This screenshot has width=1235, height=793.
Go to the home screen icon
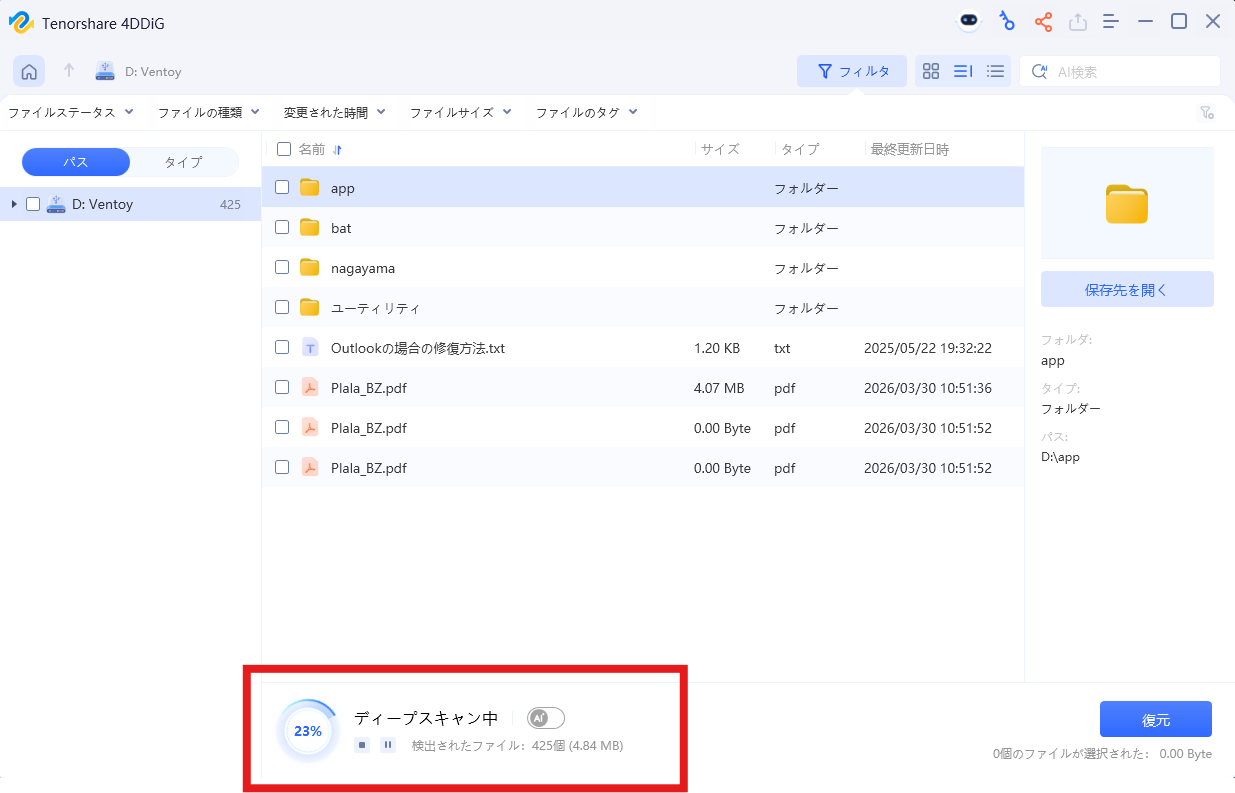click(x=29, y=71)
